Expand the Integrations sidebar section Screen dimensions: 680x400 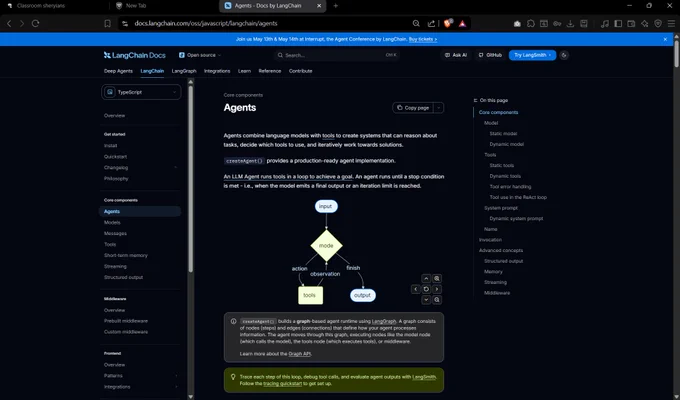click(176, 387)
